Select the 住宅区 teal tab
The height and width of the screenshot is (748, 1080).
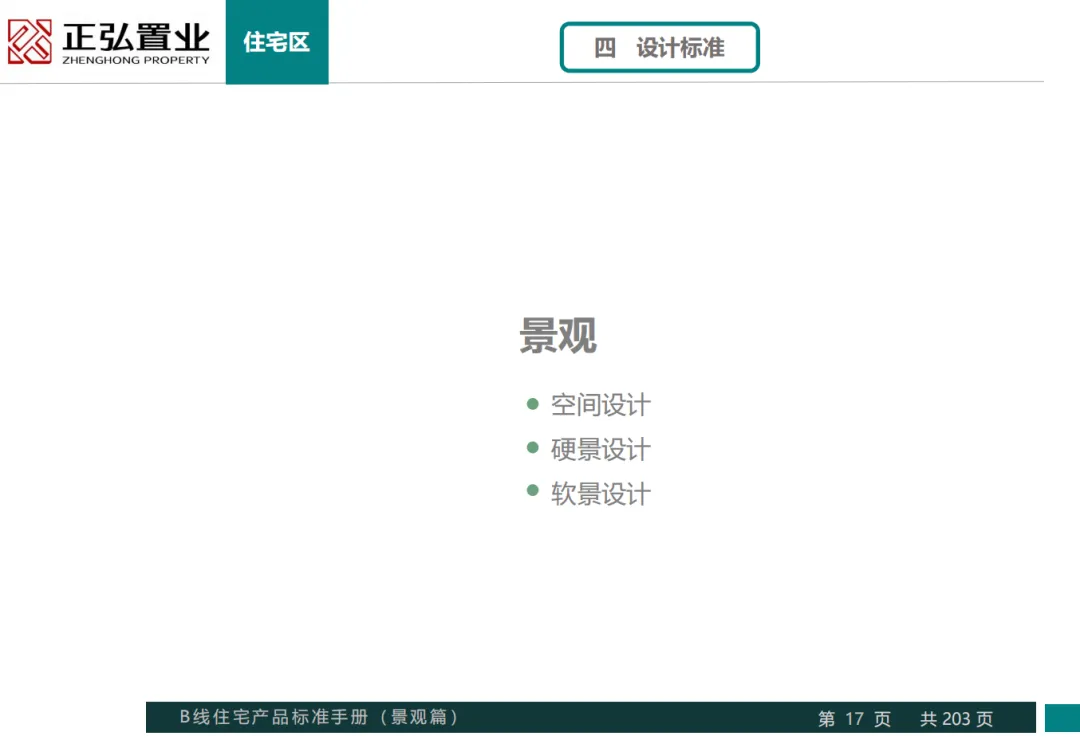(x=277, y=42)
